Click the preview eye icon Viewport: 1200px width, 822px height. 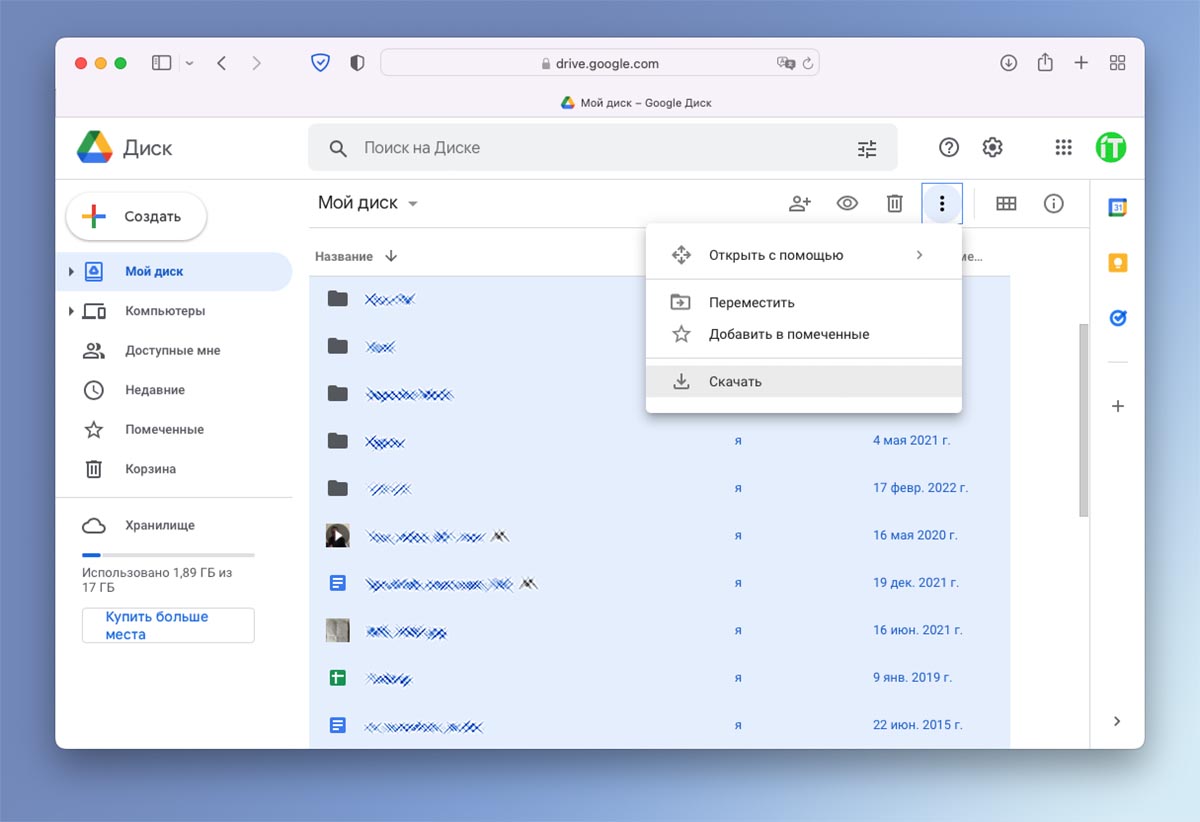click(x=847, y=204)
